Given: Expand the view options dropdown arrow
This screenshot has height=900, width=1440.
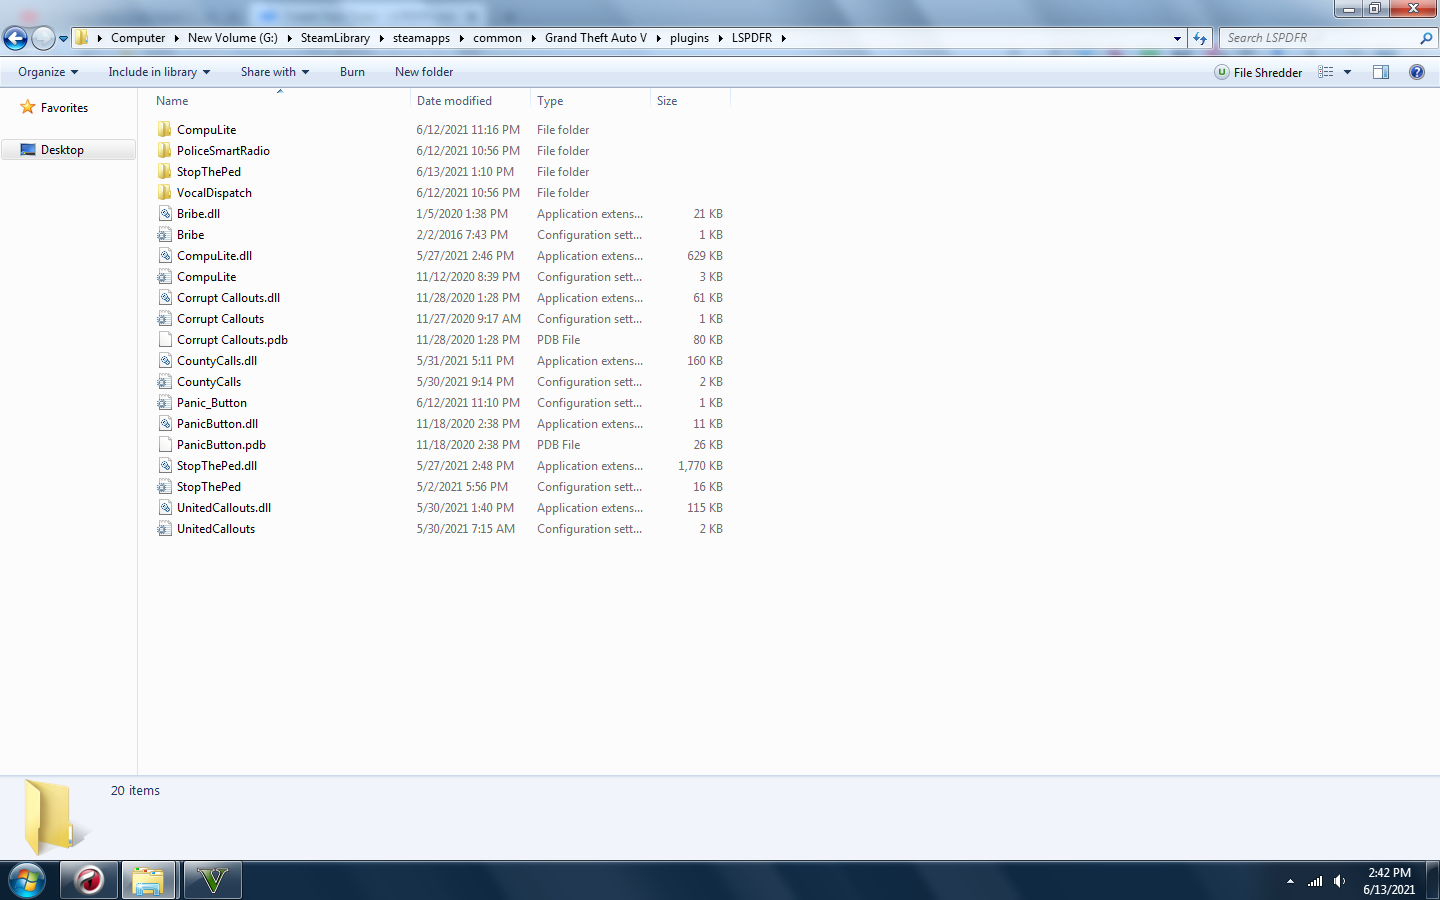Looking at the screenshot, I should (x=1348, y=72).
